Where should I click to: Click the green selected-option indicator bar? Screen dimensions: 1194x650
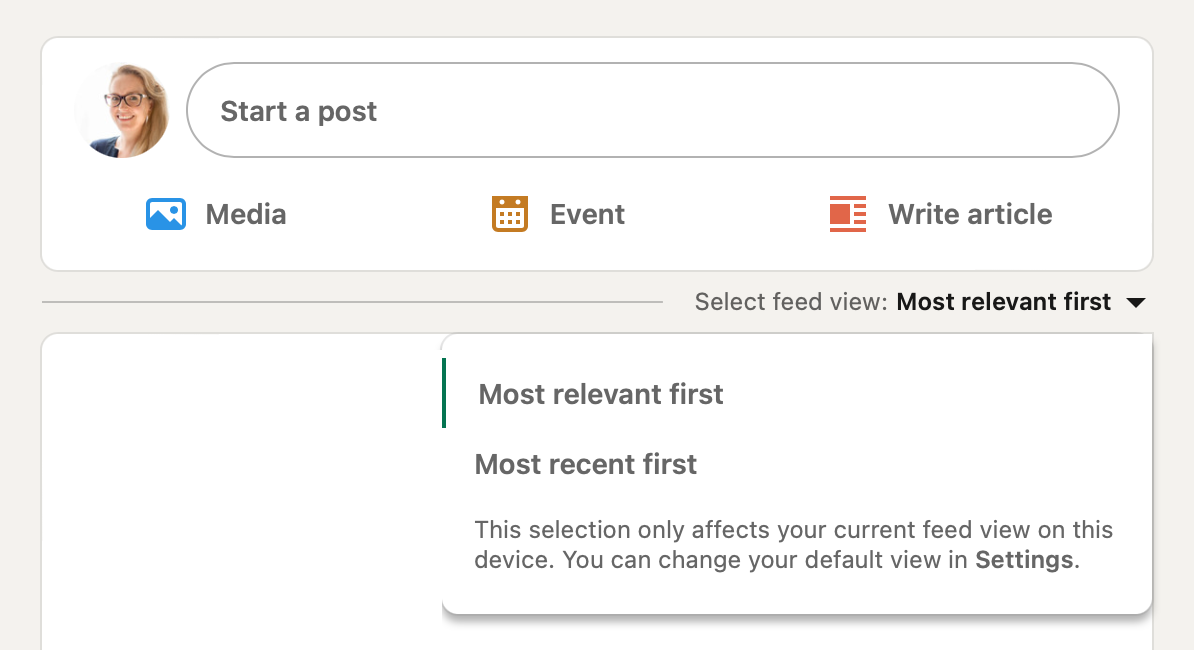click(x=444, y=394)
